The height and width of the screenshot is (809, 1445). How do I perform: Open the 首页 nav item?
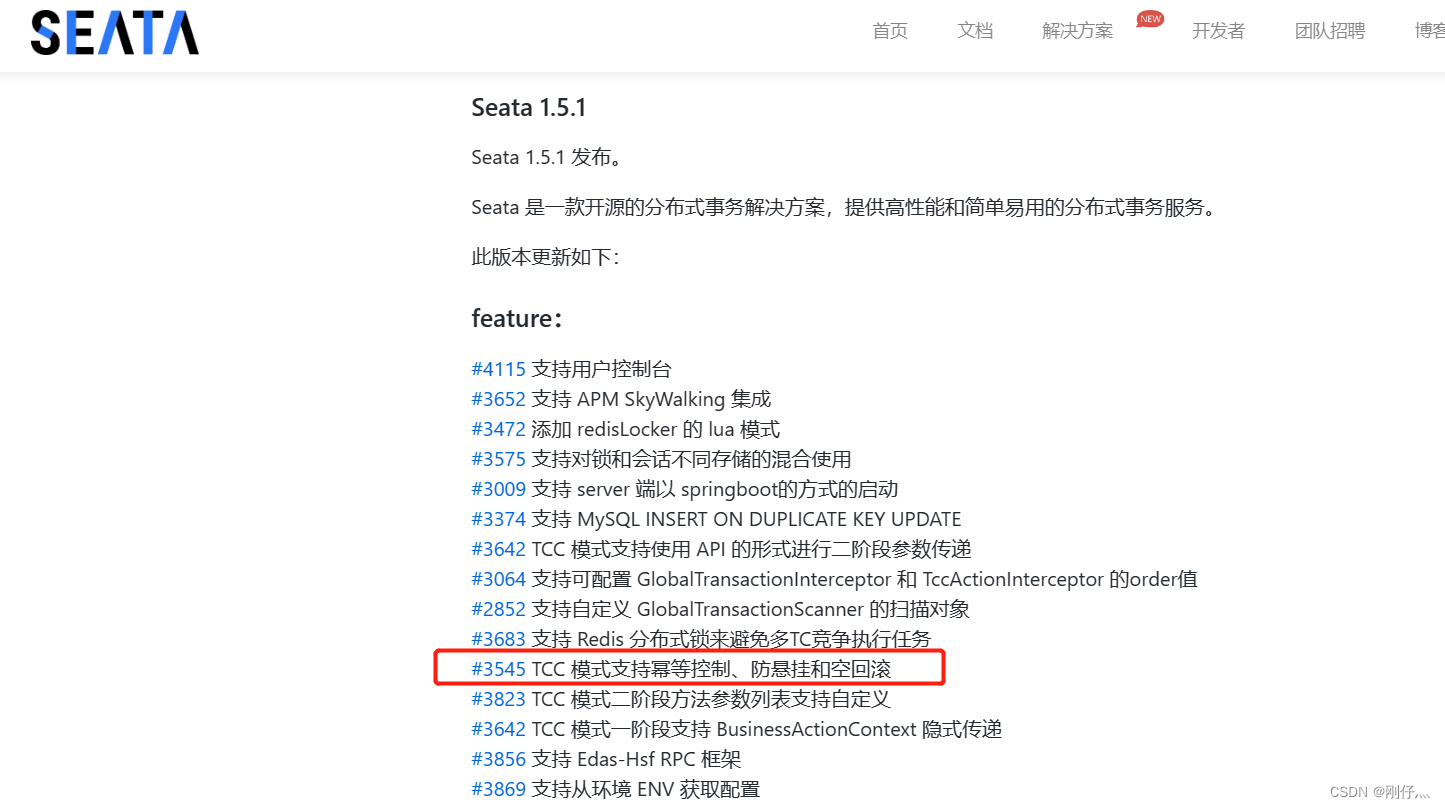coord(890,31)
